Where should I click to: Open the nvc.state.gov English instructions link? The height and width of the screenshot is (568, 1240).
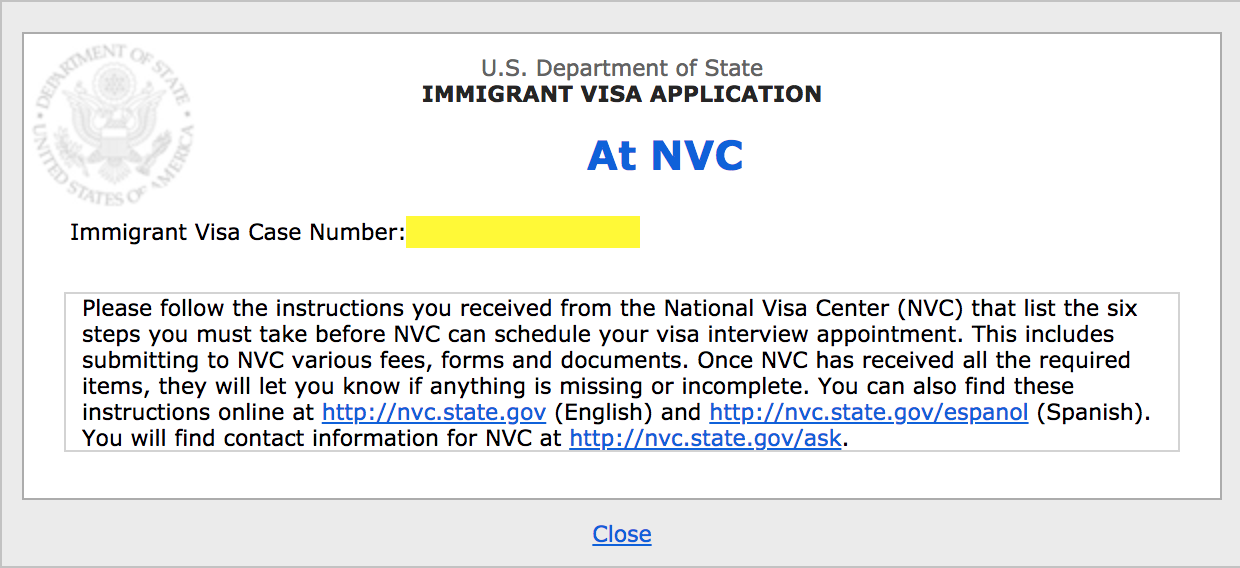click(x=434, y=412)
